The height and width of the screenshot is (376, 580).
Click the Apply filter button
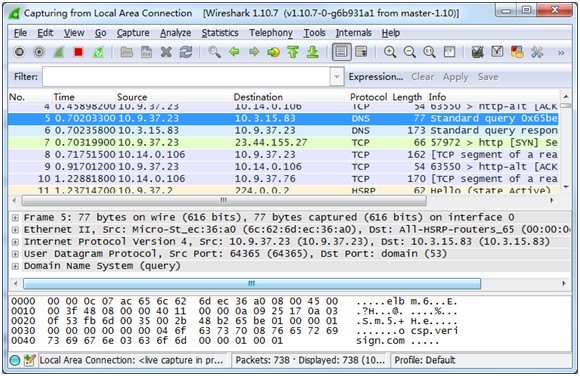tap(456, 77)
